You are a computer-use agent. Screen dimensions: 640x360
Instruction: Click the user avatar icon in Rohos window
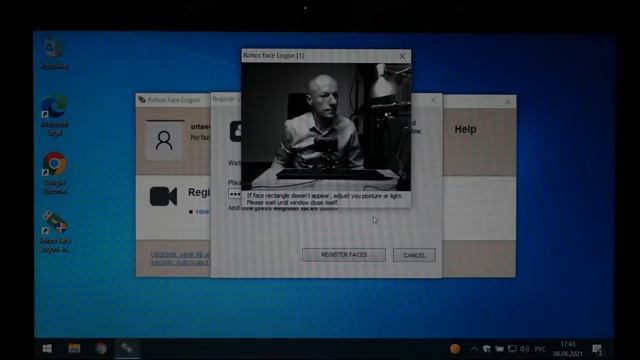(x=164, y=140)
